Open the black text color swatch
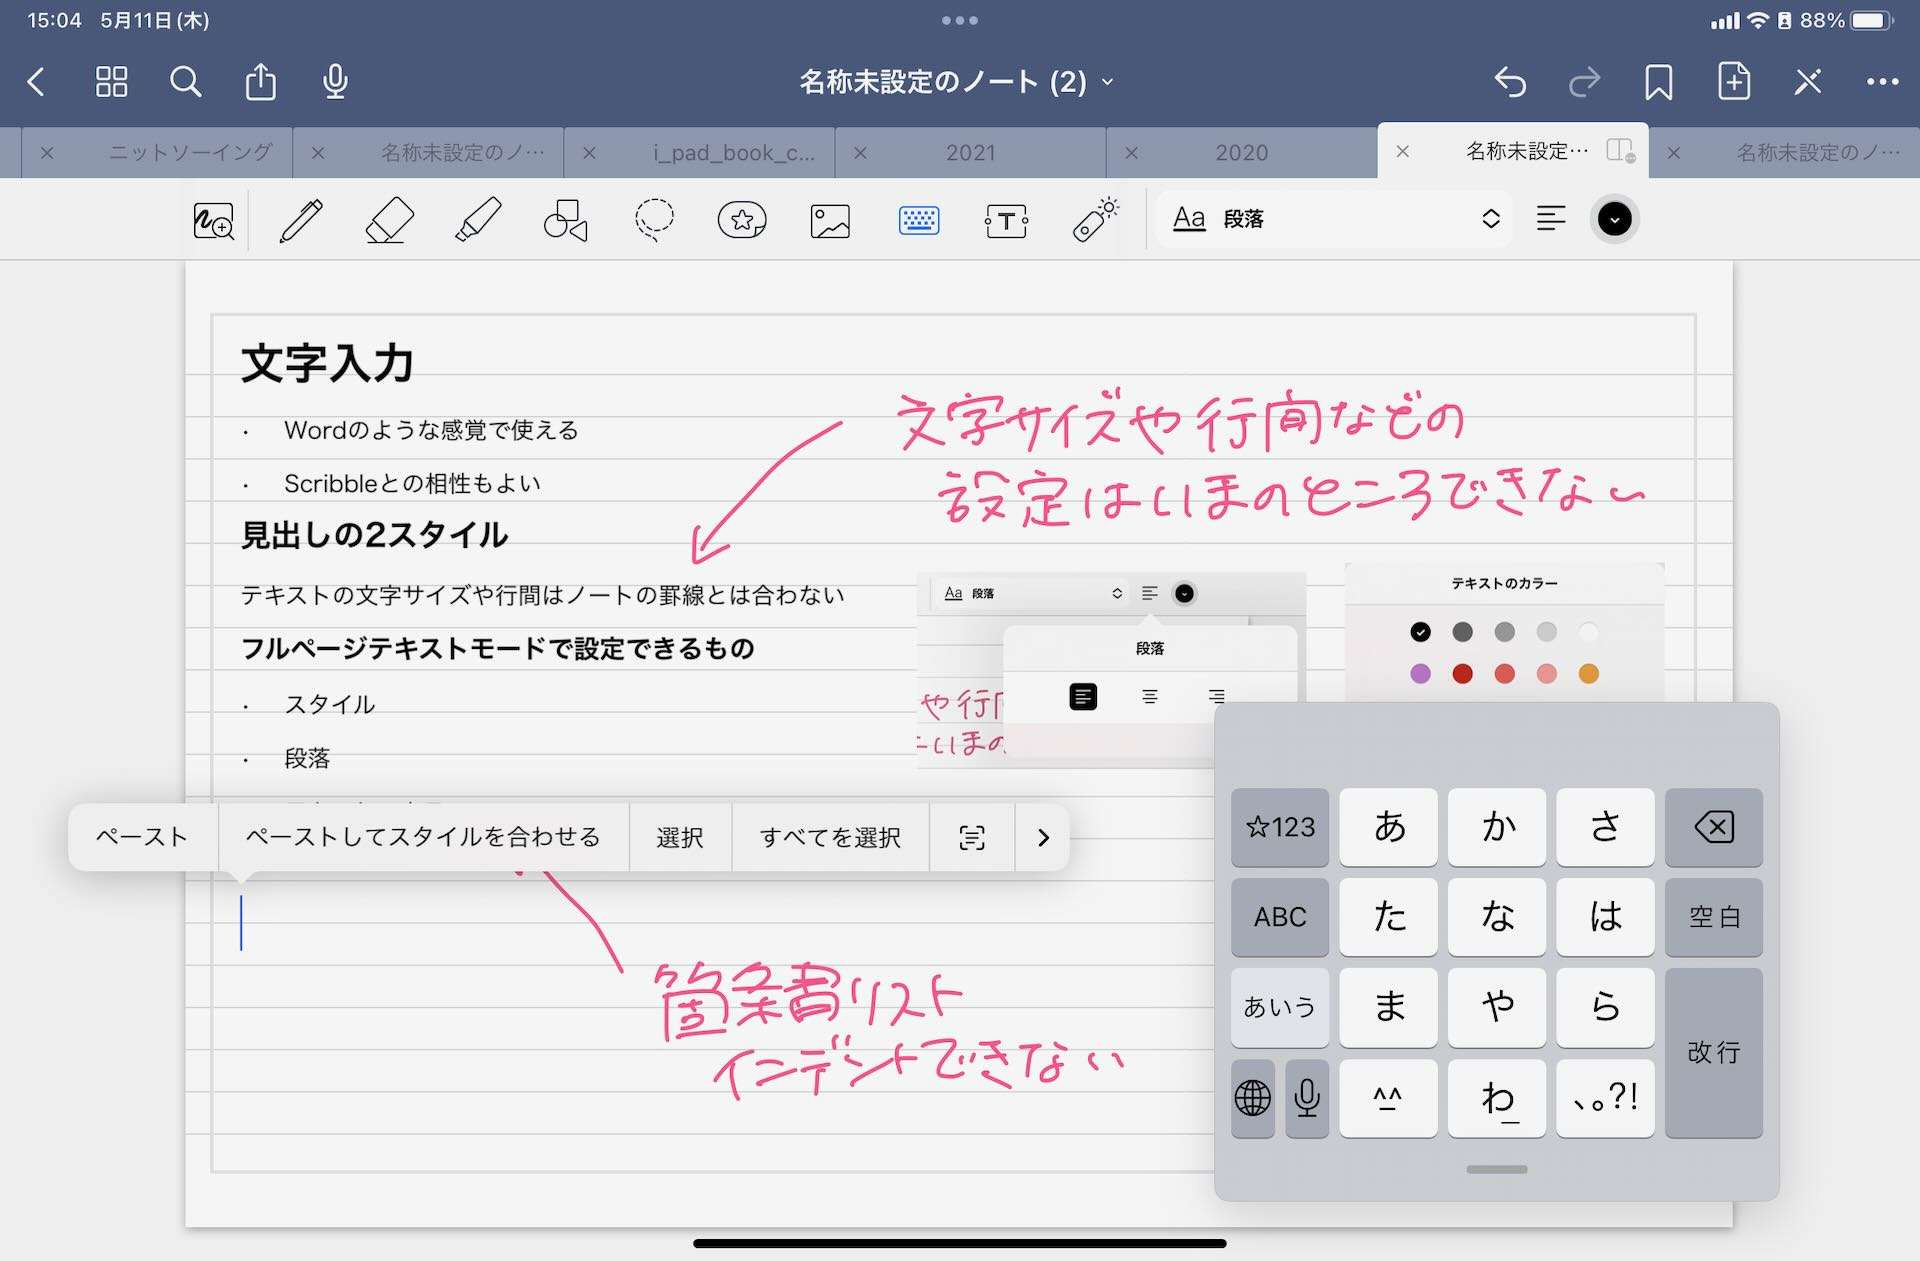This screenshot has height=1261, width=1920. pos(1614,219)
